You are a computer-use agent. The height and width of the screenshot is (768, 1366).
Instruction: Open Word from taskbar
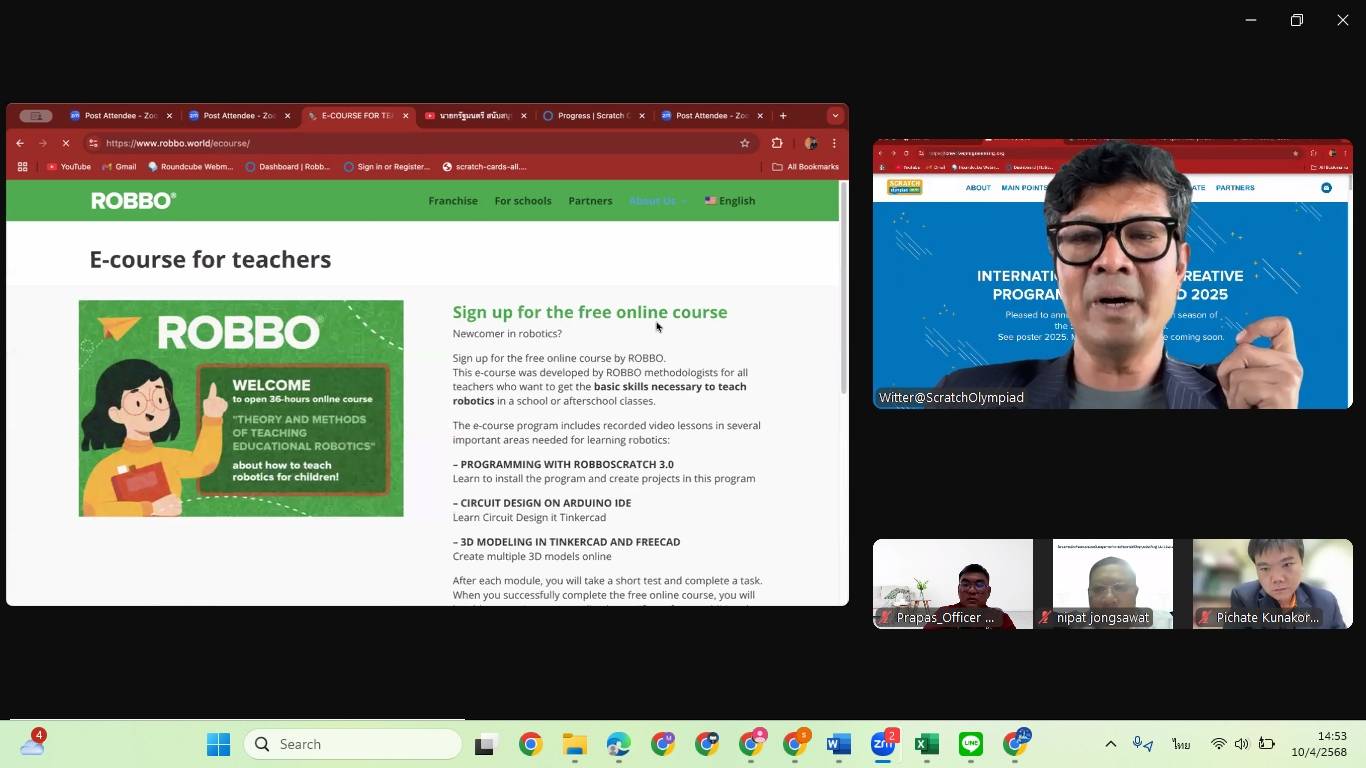[x=838, y=744]
